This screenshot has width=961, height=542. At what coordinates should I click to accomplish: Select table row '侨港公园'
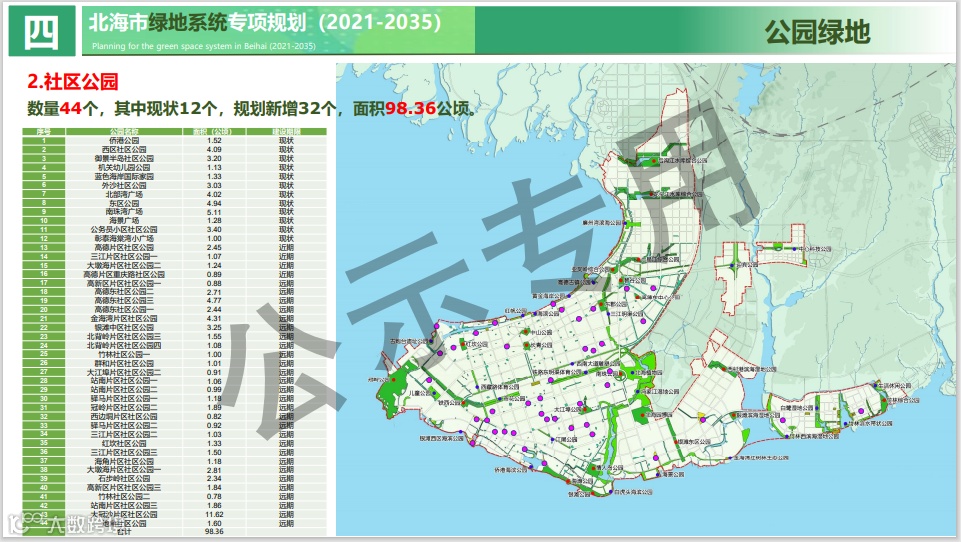175,140
